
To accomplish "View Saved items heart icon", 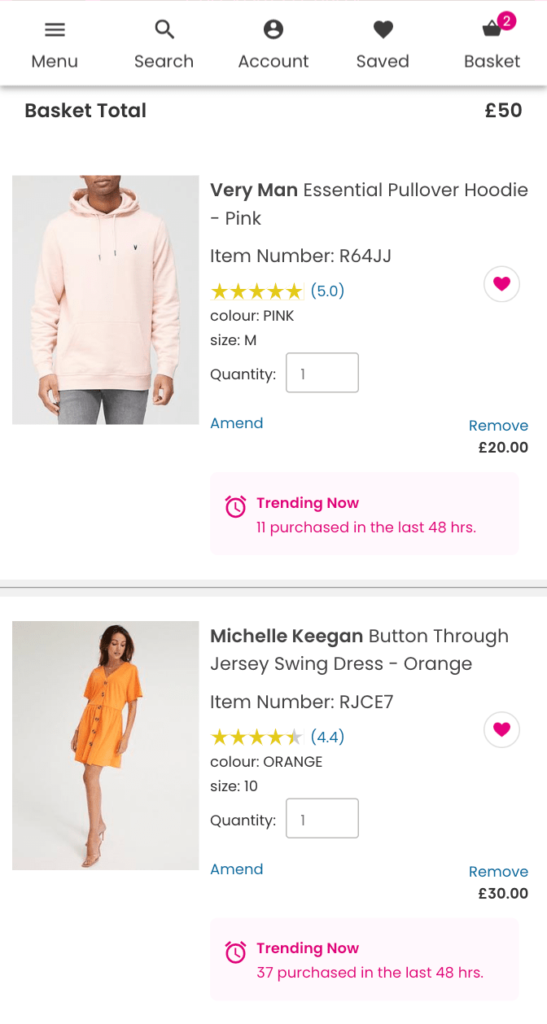I will point(383,29).
